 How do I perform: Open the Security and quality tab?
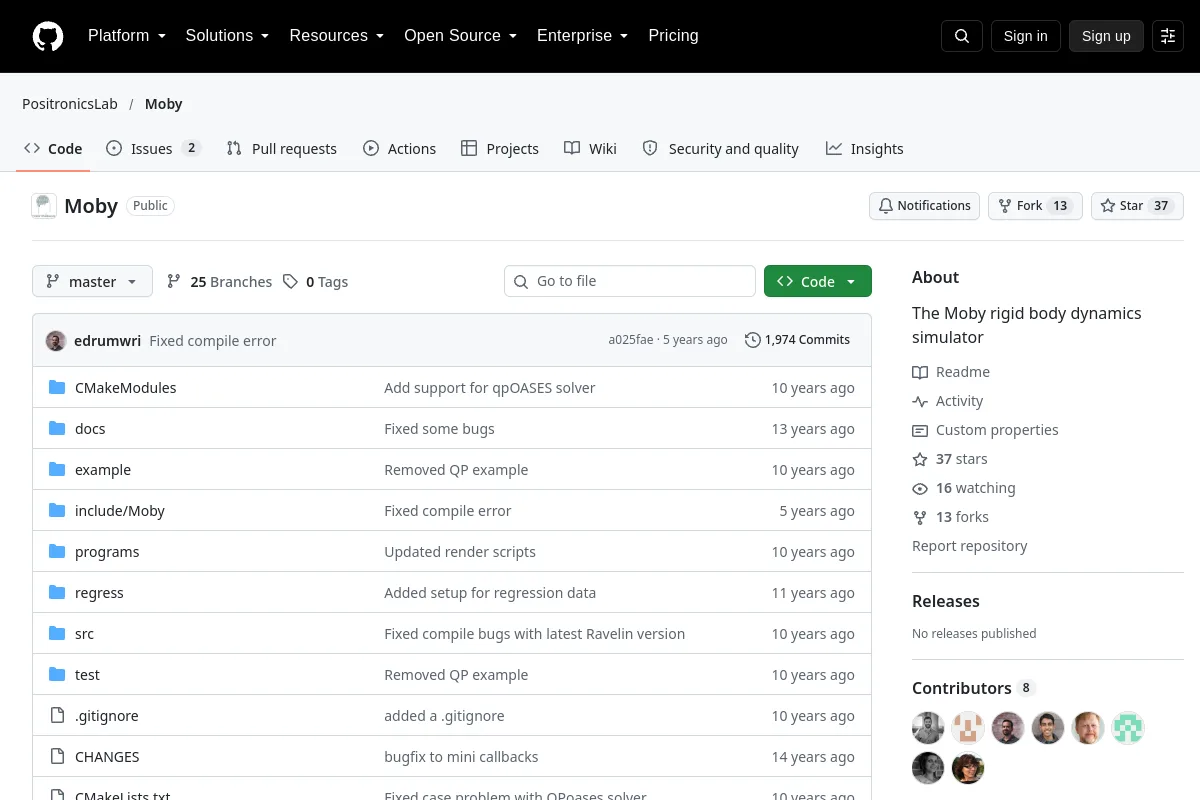click(721, 148)
